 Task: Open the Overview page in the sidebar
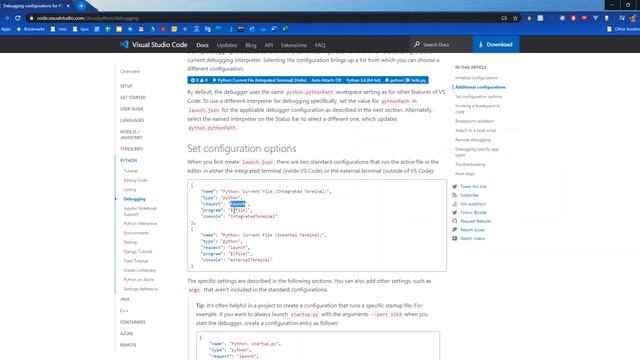click(x=130, y=71)
